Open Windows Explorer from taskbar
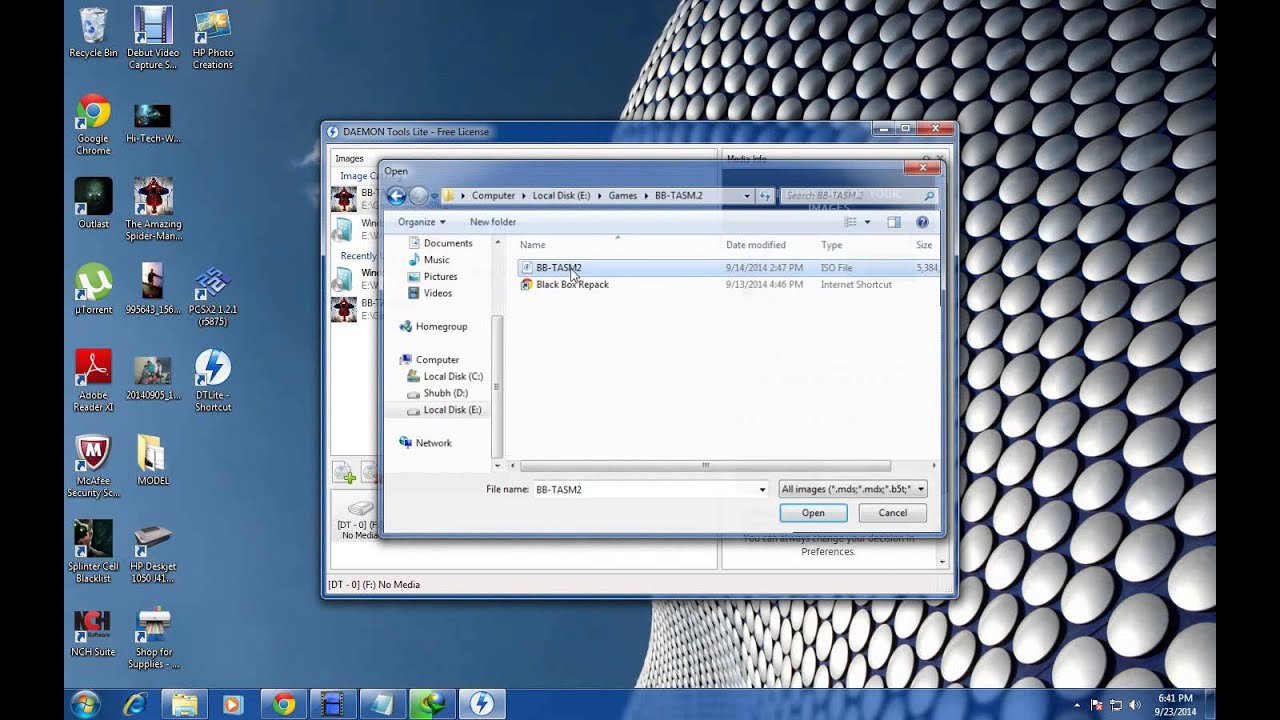Image resolution: width=1280 pixels, height=720 pixels. (184, 704)
